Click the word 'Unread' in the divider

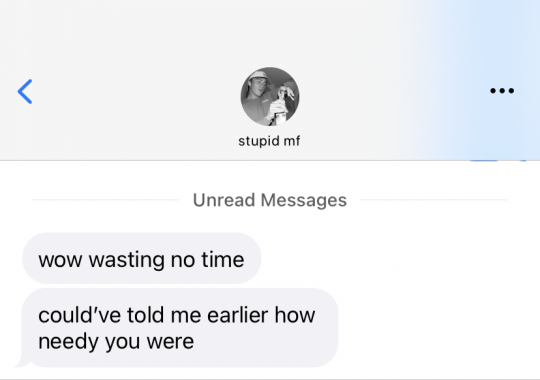(224, 200)
